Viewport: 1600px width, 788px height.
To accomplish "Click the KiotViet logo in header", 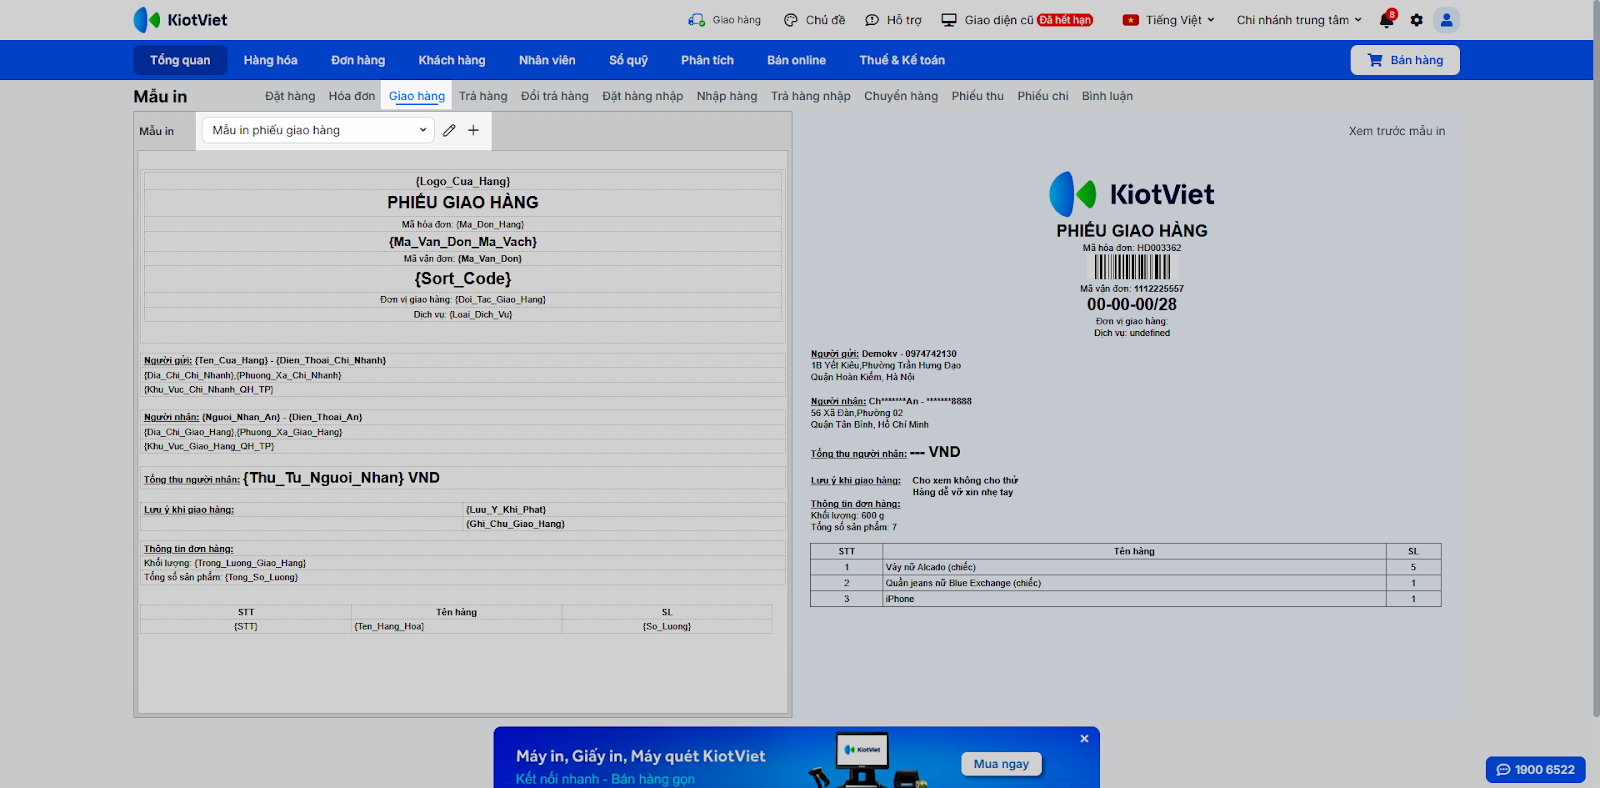I will pos(180,20).
